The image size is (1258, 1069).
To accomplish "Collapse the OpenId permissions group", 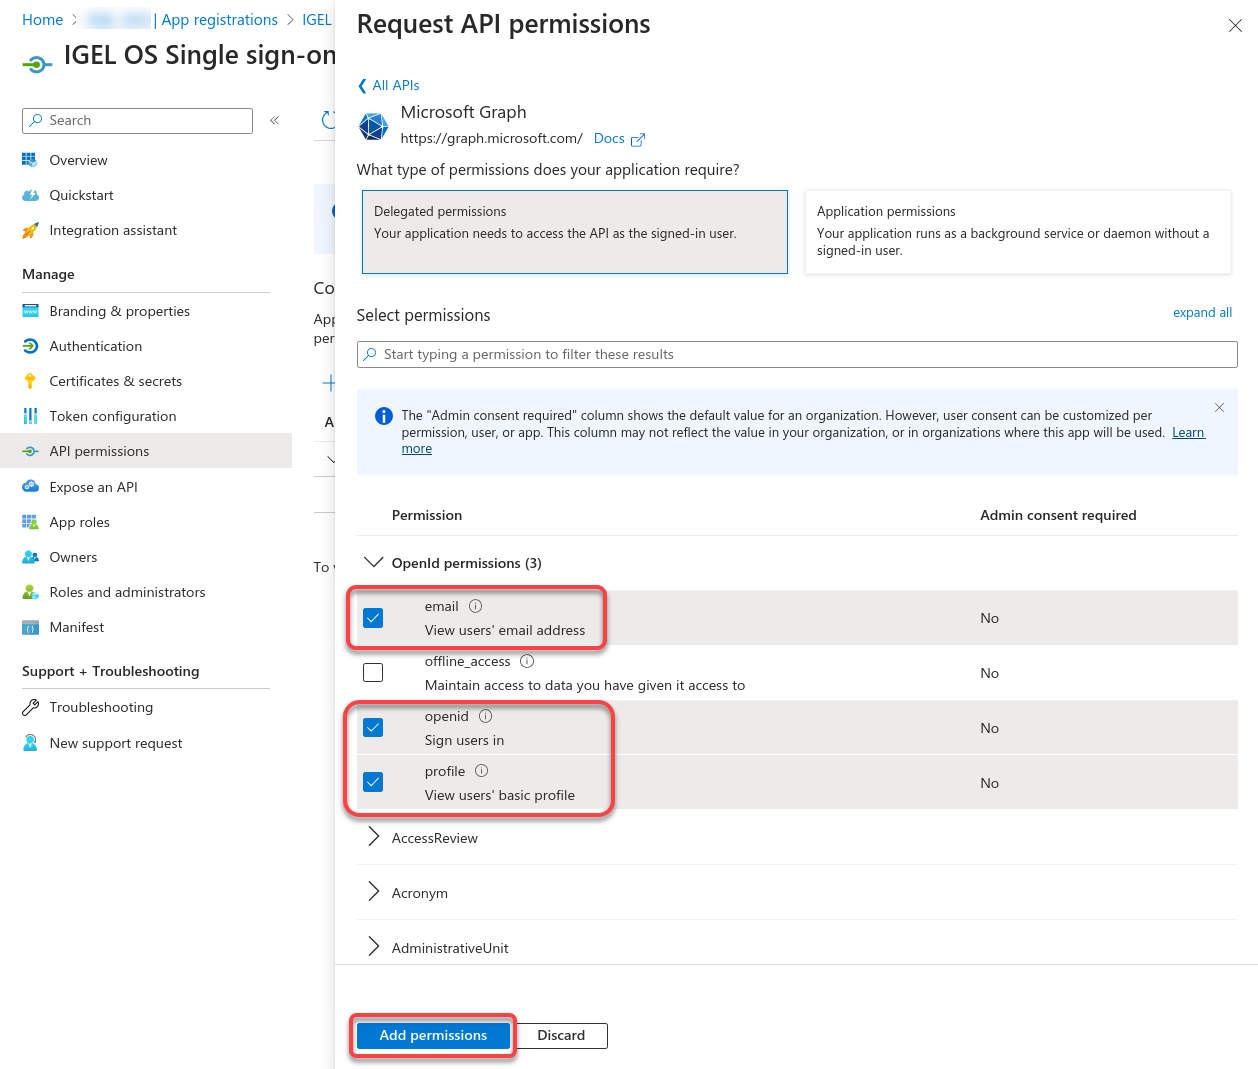I will (374, 563).
